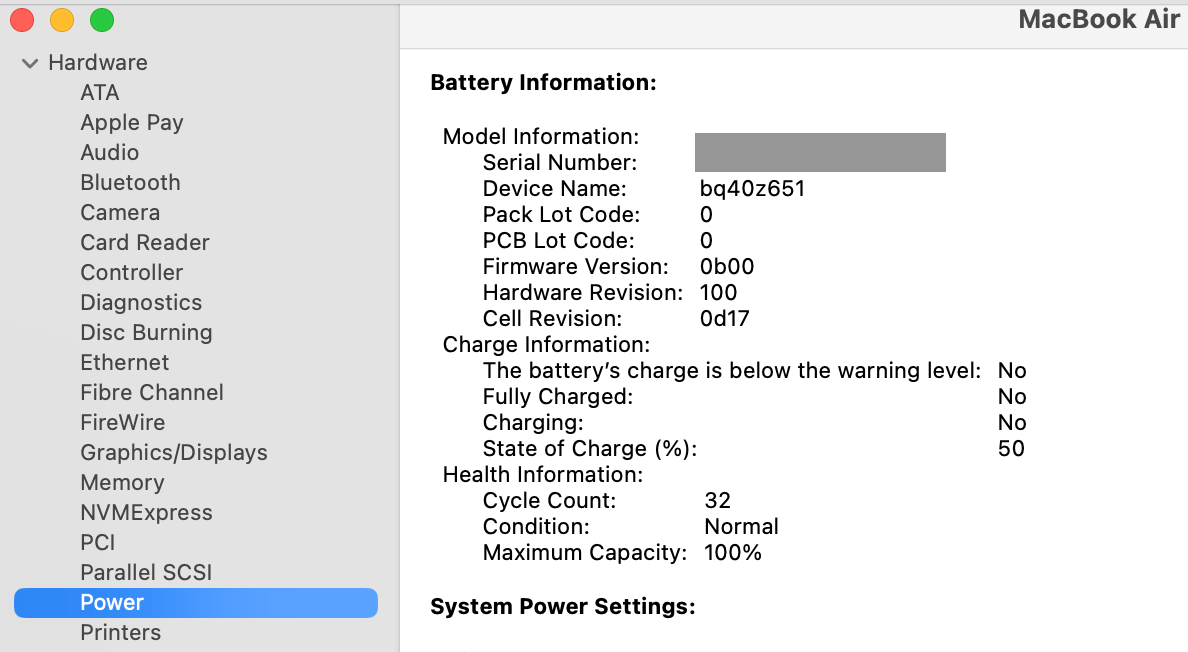1188x652 pixels.
Task: Select the maximum capacity value 100%
Action: [733, 553]
